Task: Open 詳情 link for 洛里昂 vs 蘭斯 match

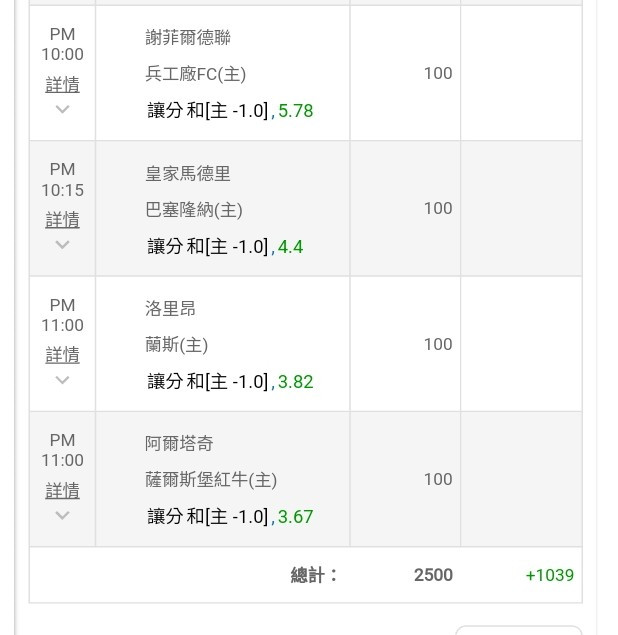Action: pos(62,355)
